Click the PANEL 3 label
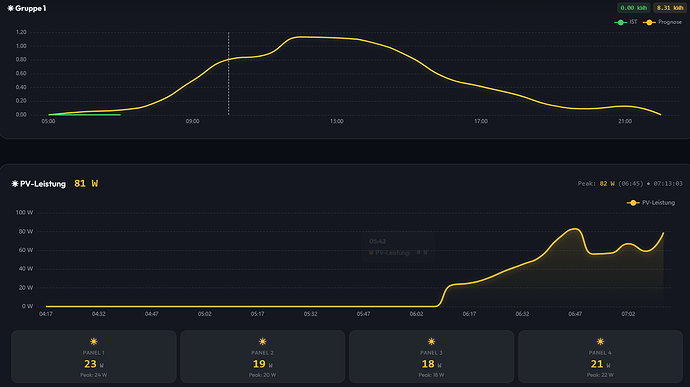This screenshot has width=690, height=387. coord(431,353)
